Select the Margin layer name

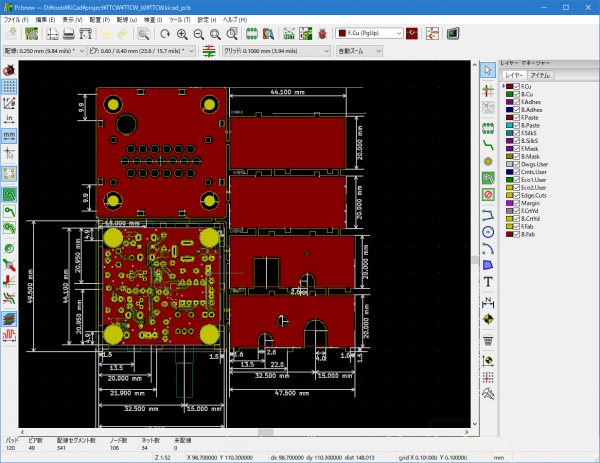[x=530, y=203]
